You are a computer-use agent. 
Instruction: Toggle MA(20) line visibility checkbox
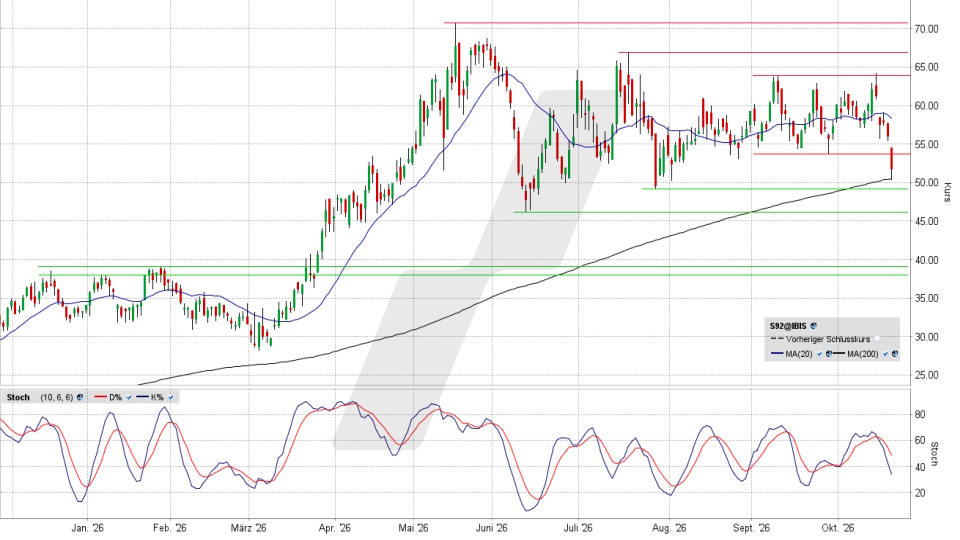(x=819, y=354)
